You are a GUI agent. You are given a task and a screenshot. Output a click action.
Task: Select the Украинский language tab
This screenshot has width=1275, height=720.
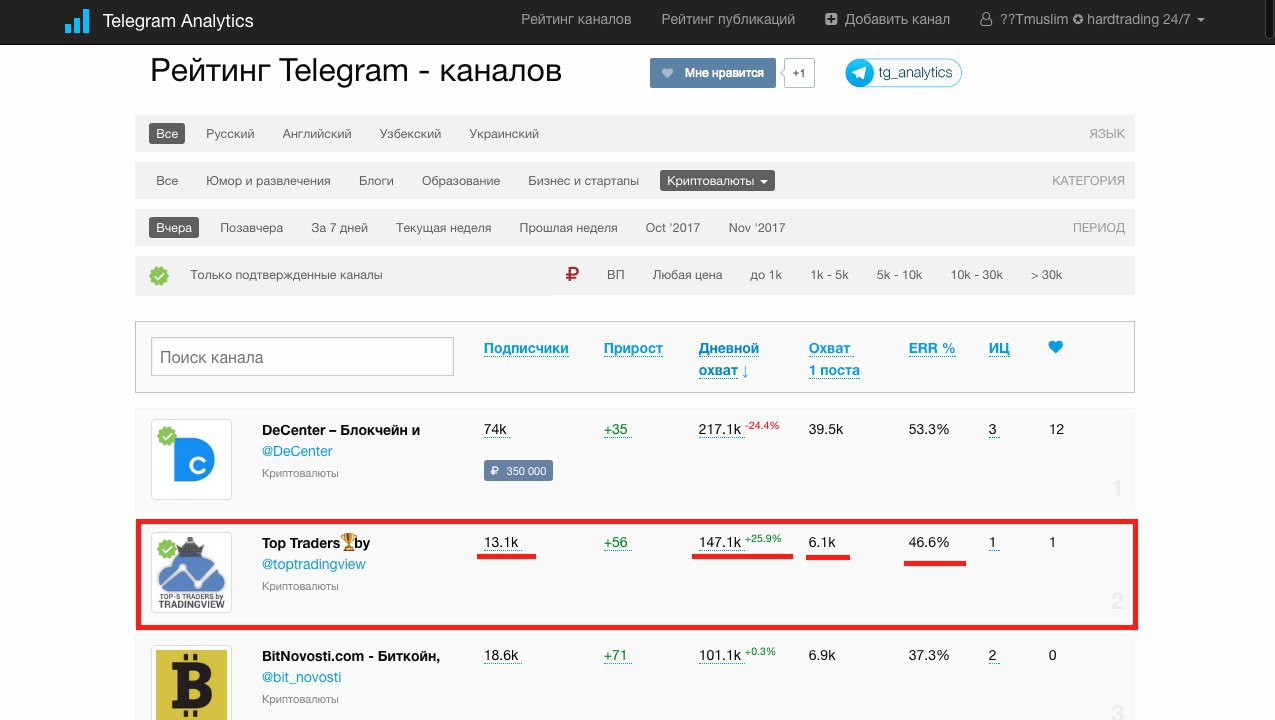[504, 134]
